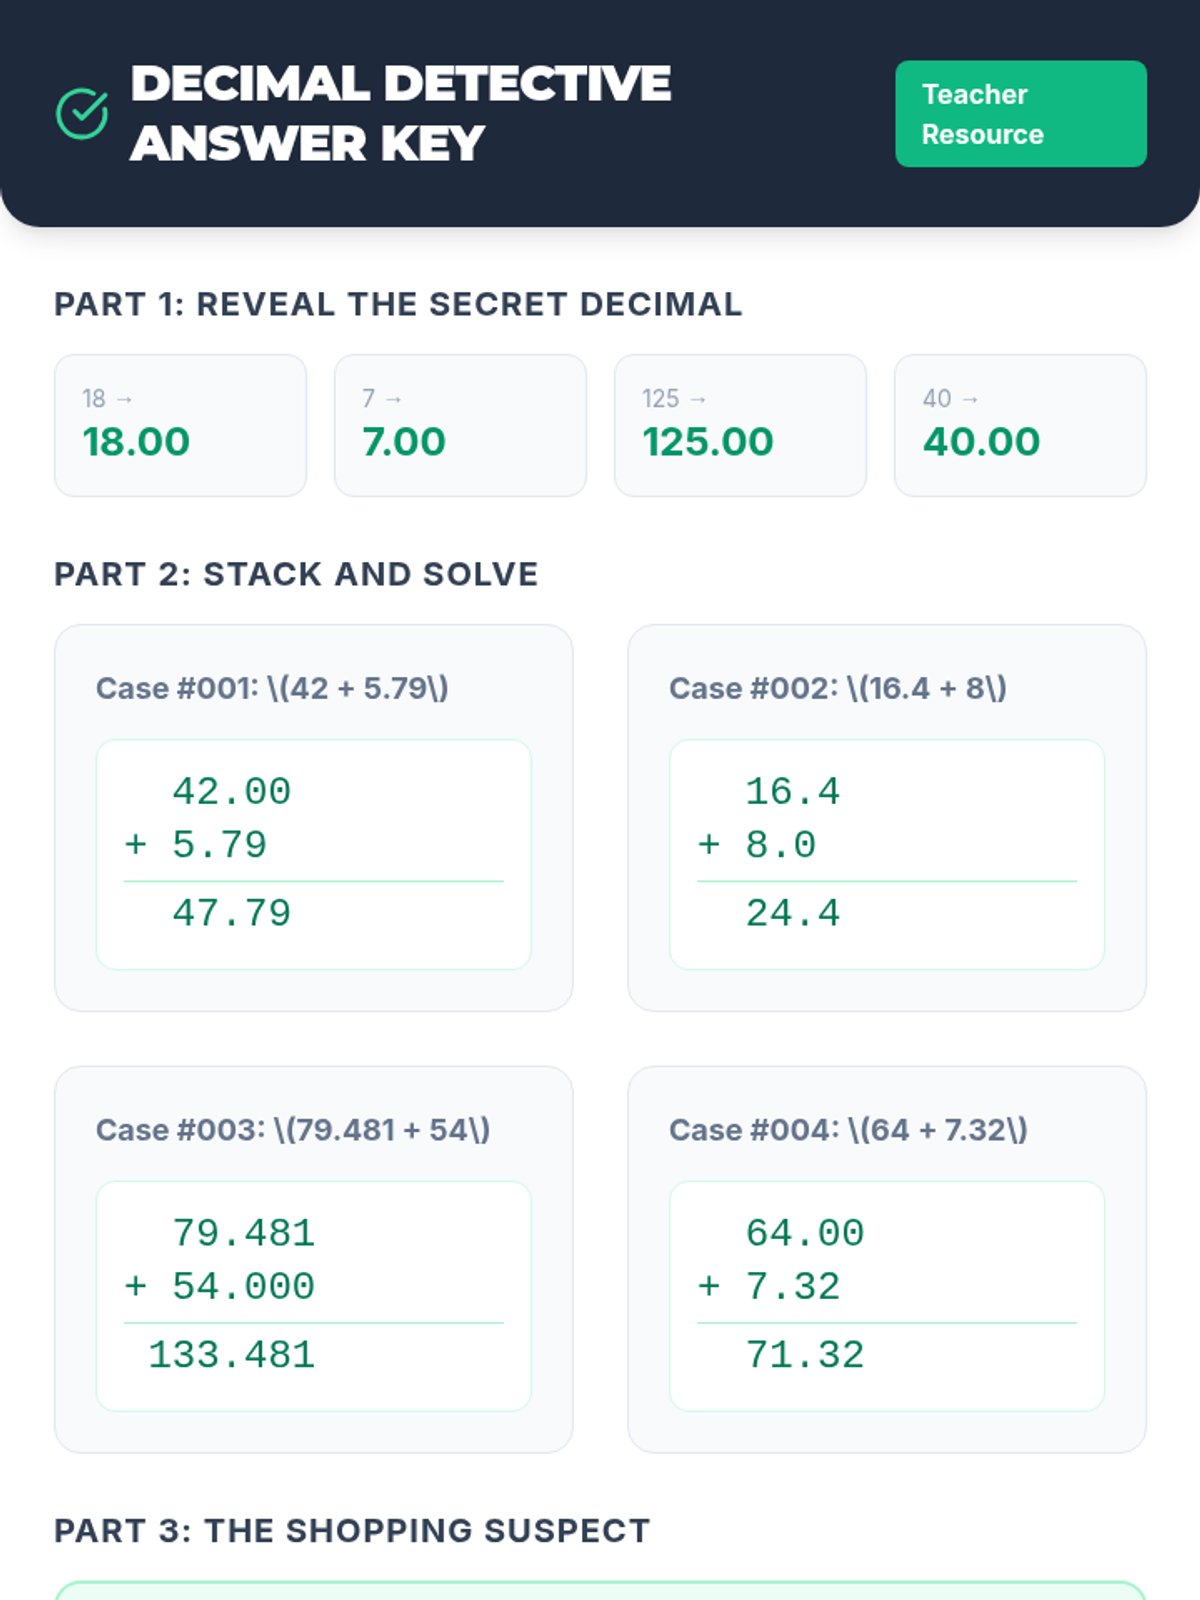Select the 18.00 answer card
The width and height of the screenshot is (1200, 1600).
tap(180, 425)
